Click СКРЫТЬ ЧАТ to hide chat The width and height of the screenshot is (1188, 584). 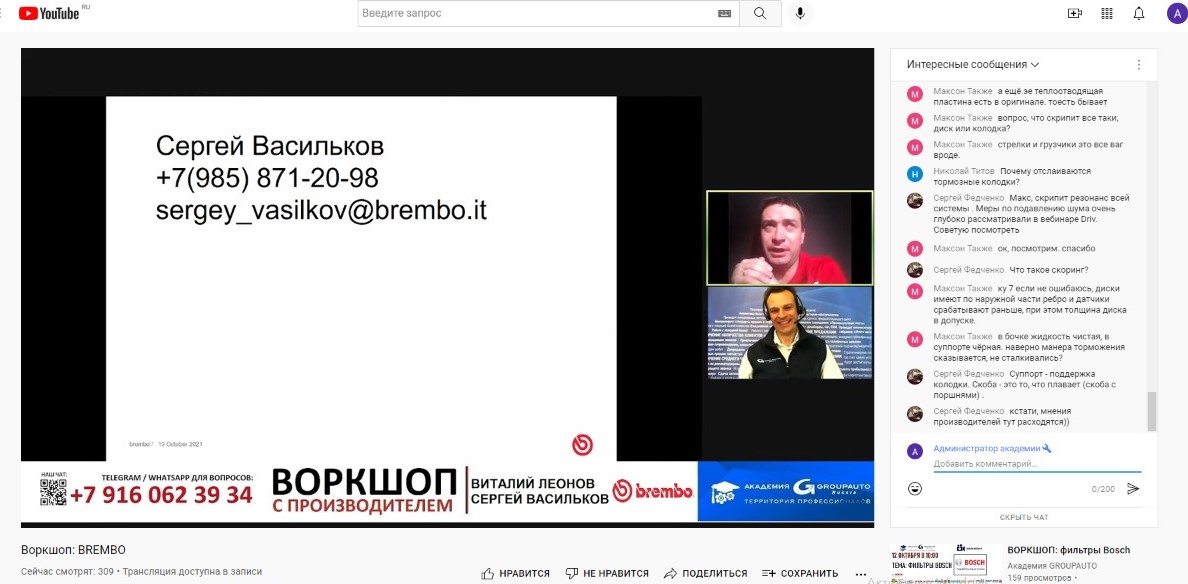click(1024, 517)
